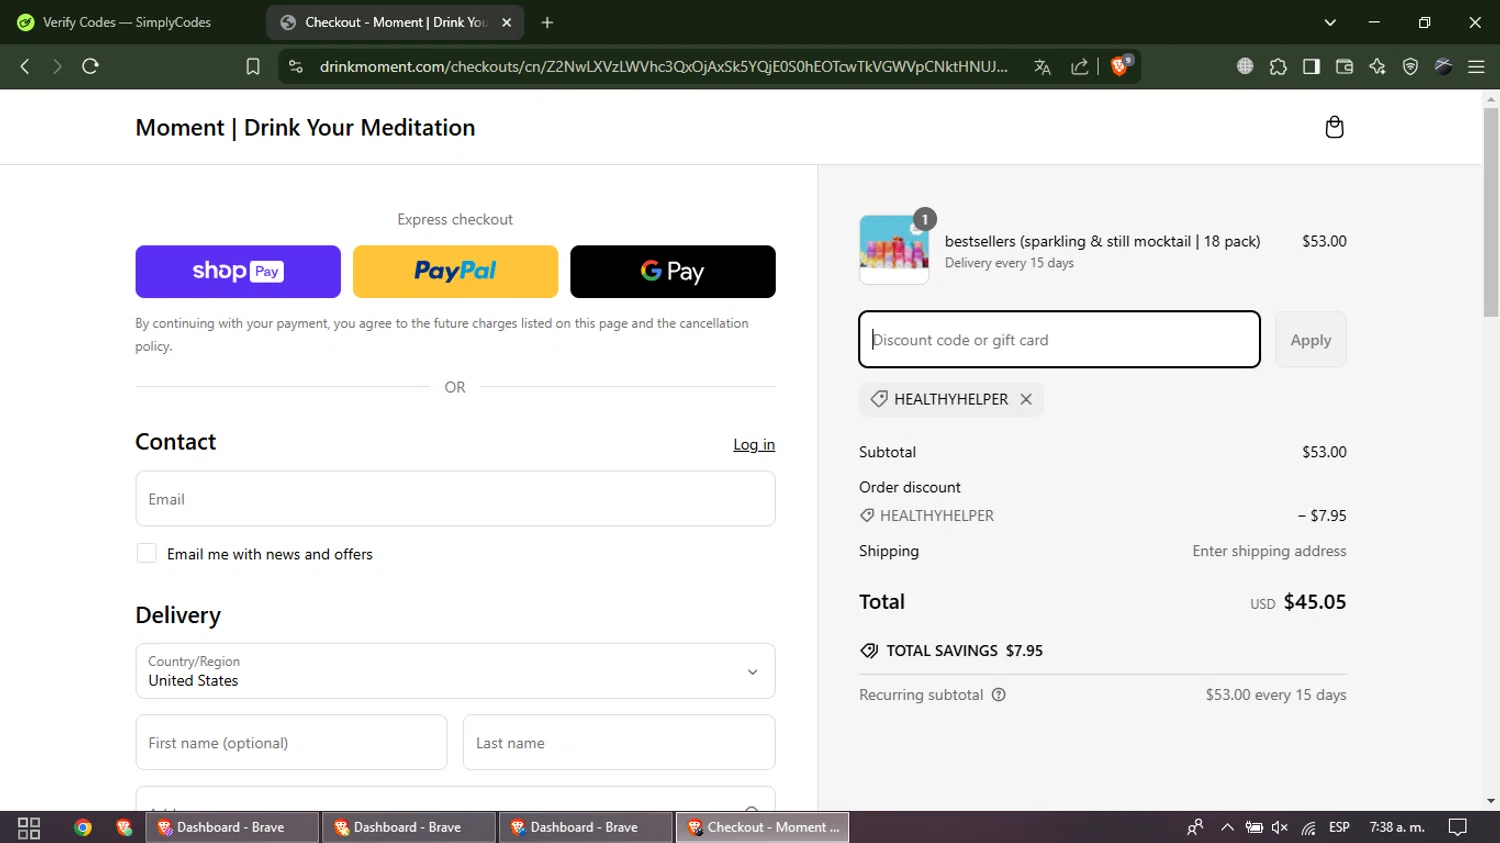
Task: Open Wi-Fi network tray icon
Action: pyautogui.click(x=1308, y=828)
